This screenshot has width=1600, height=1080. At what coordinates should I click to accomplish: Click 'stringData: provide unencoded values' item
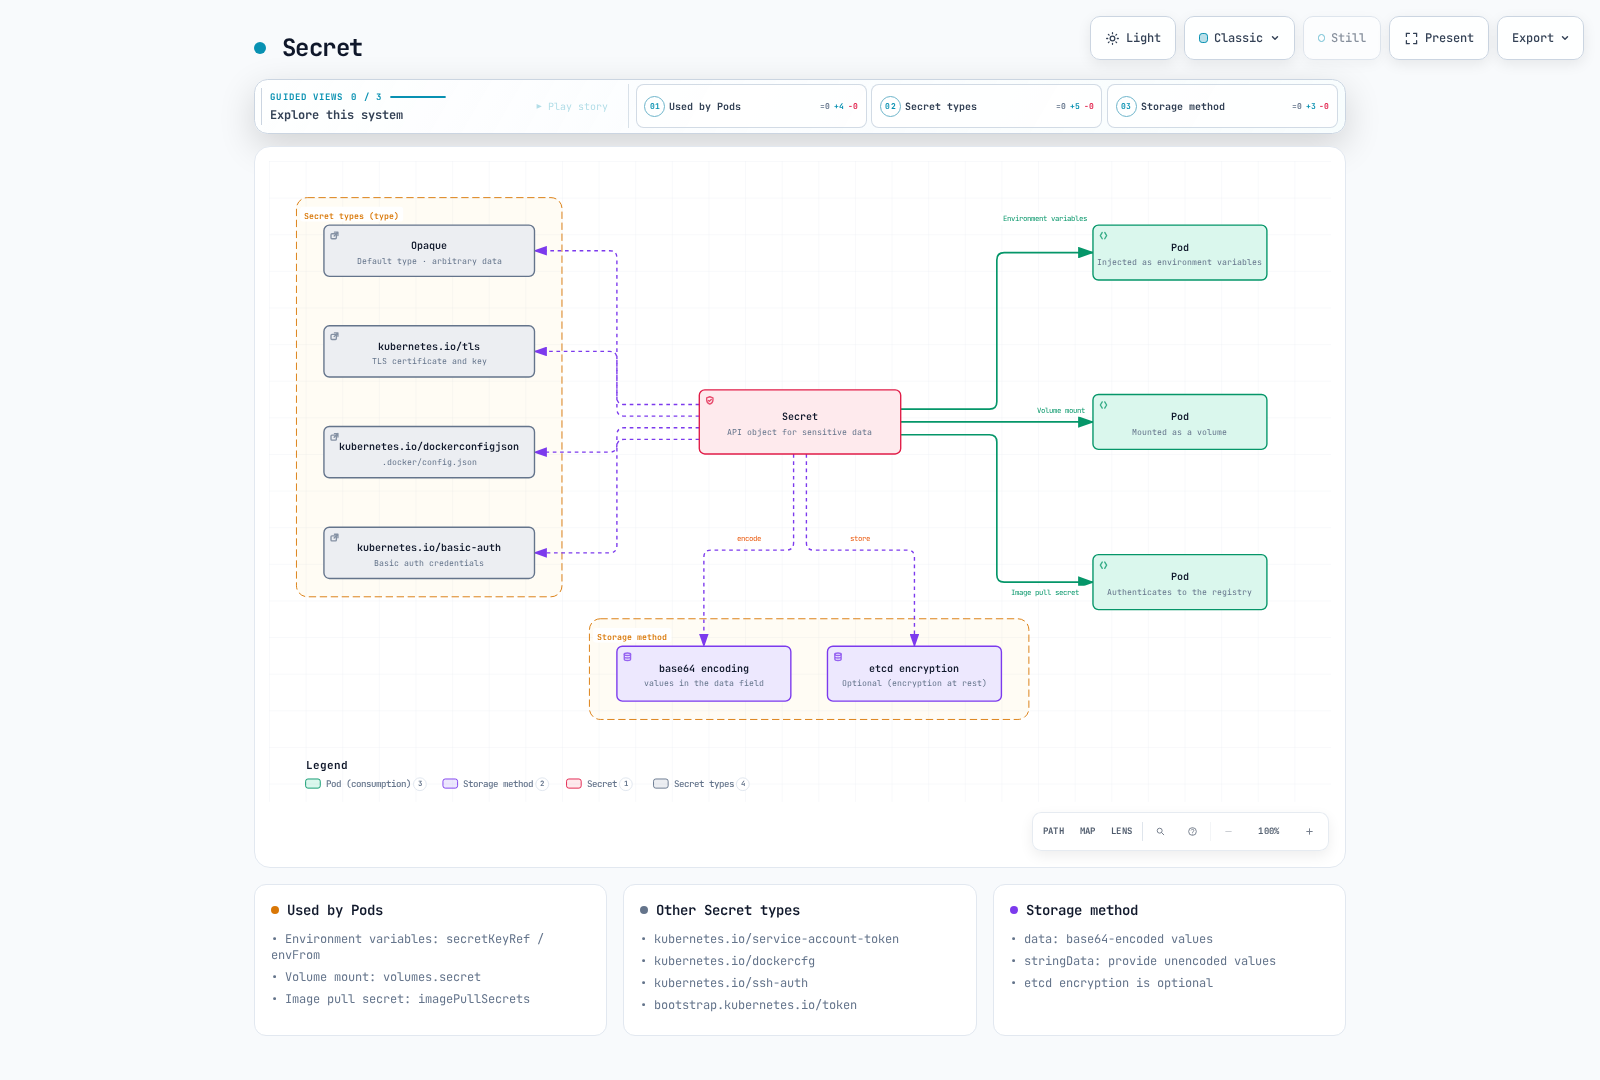click(x=1150, y=961)
